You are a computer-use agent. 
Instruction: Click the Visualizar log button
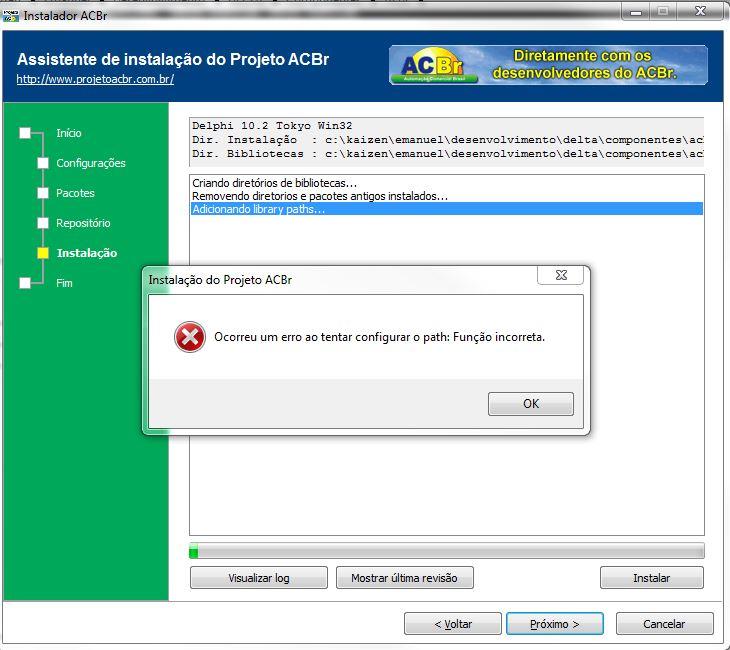click(259, 578)
